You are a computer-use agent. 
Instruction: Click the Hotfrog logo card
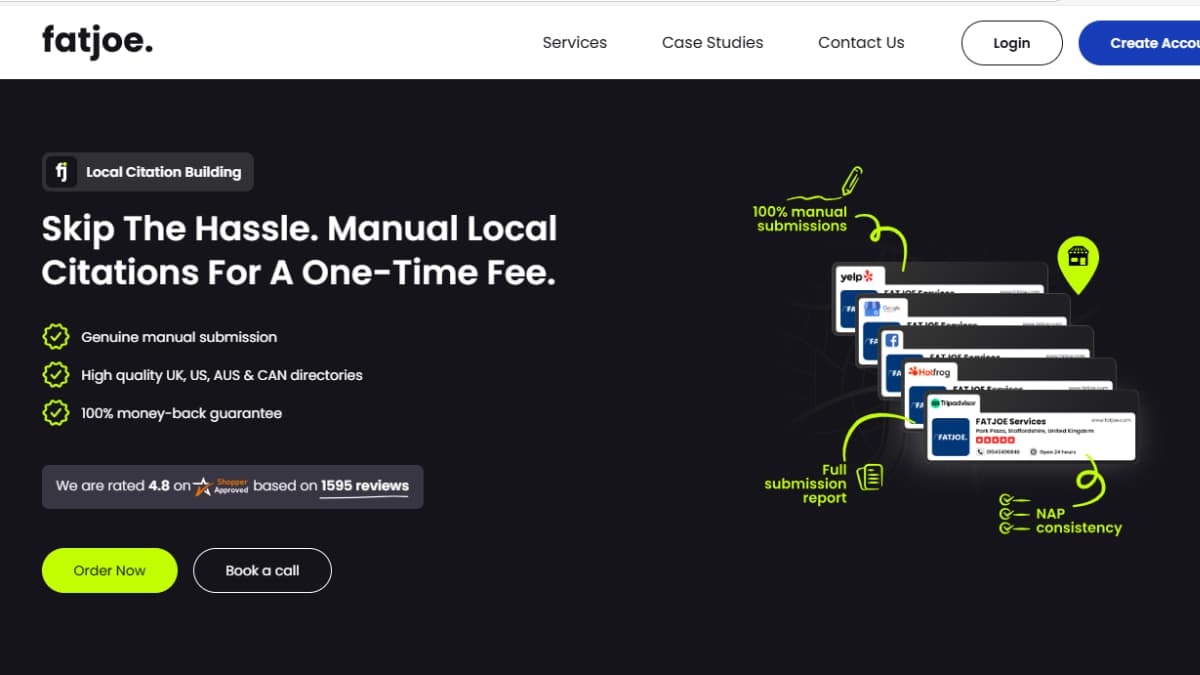pyautogui.click(x=930, y=372)
